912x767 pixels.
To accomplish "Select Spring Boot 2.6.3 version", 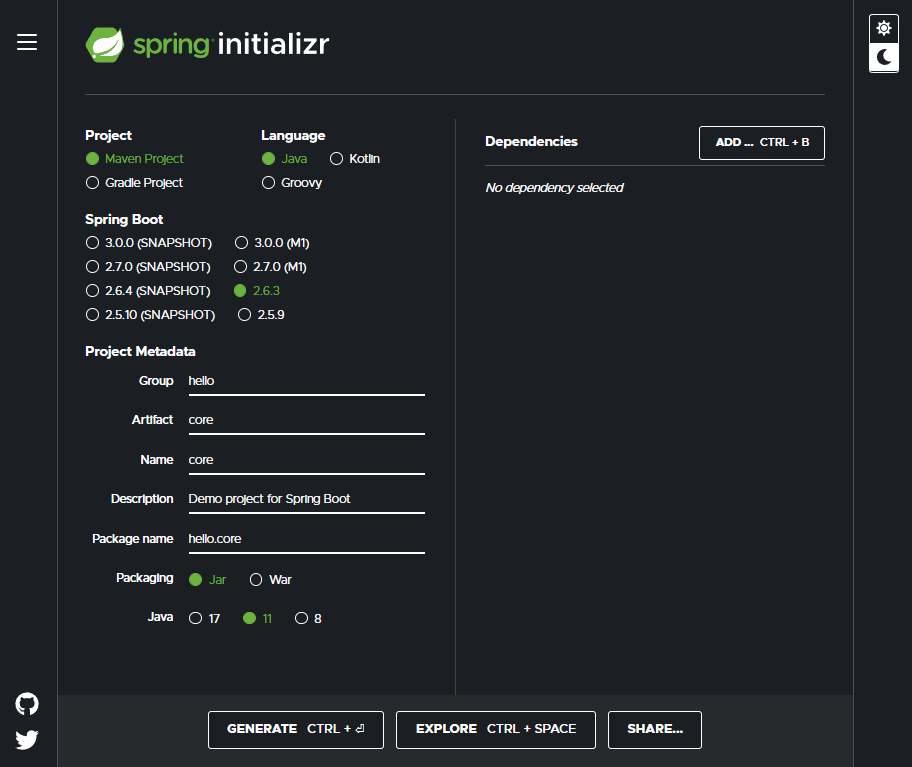I will [256, 290].
